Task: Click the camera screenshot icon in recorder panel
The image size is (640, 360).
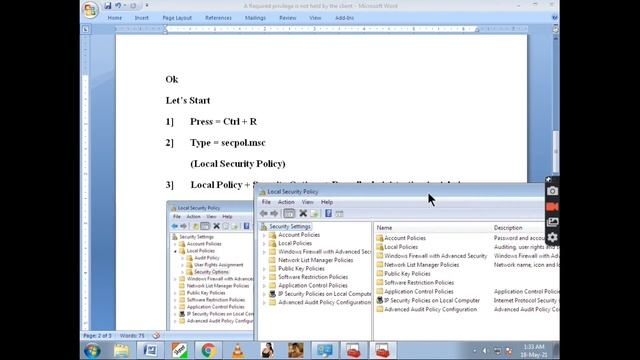Action: tap(552, 191)
